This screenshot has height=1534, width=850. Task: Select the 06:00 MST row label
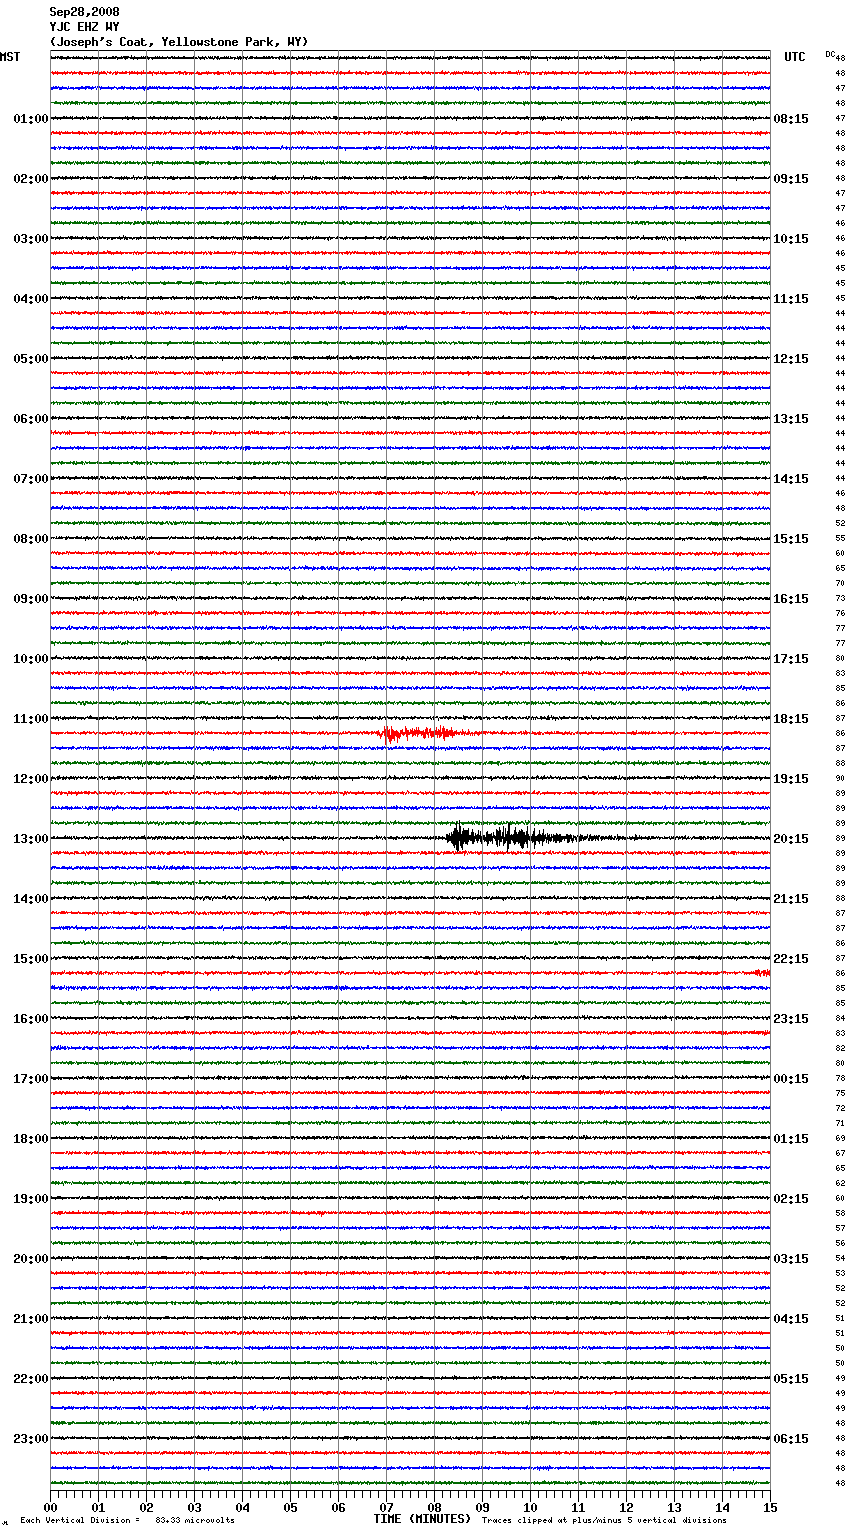pyautogui.click(x=31, y=419)
